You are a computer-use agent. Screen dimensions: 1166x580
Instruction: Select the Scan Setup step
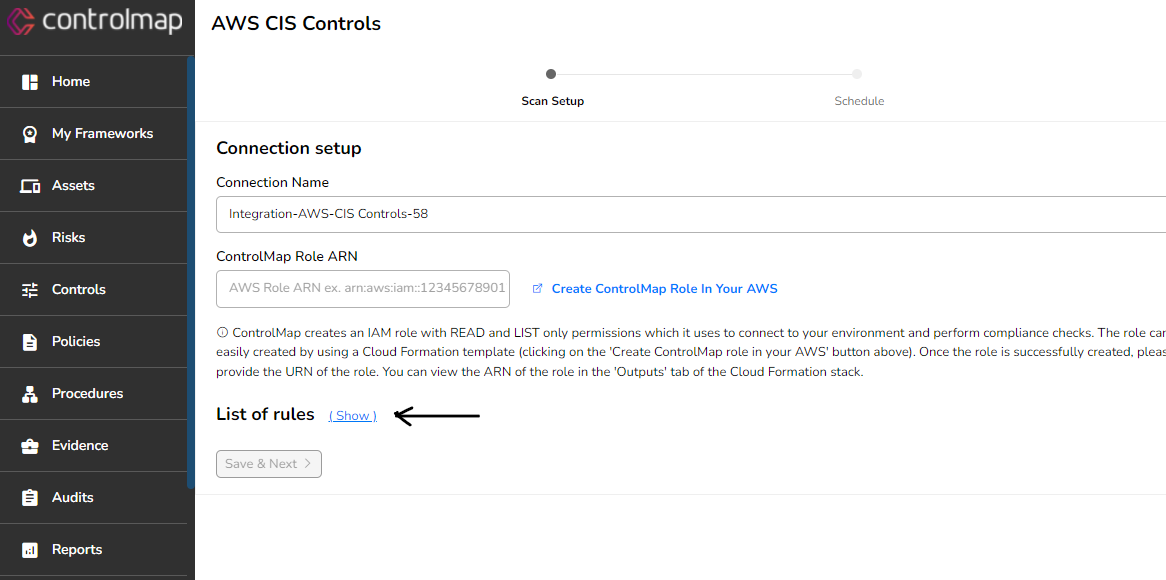tap(552, 100)
